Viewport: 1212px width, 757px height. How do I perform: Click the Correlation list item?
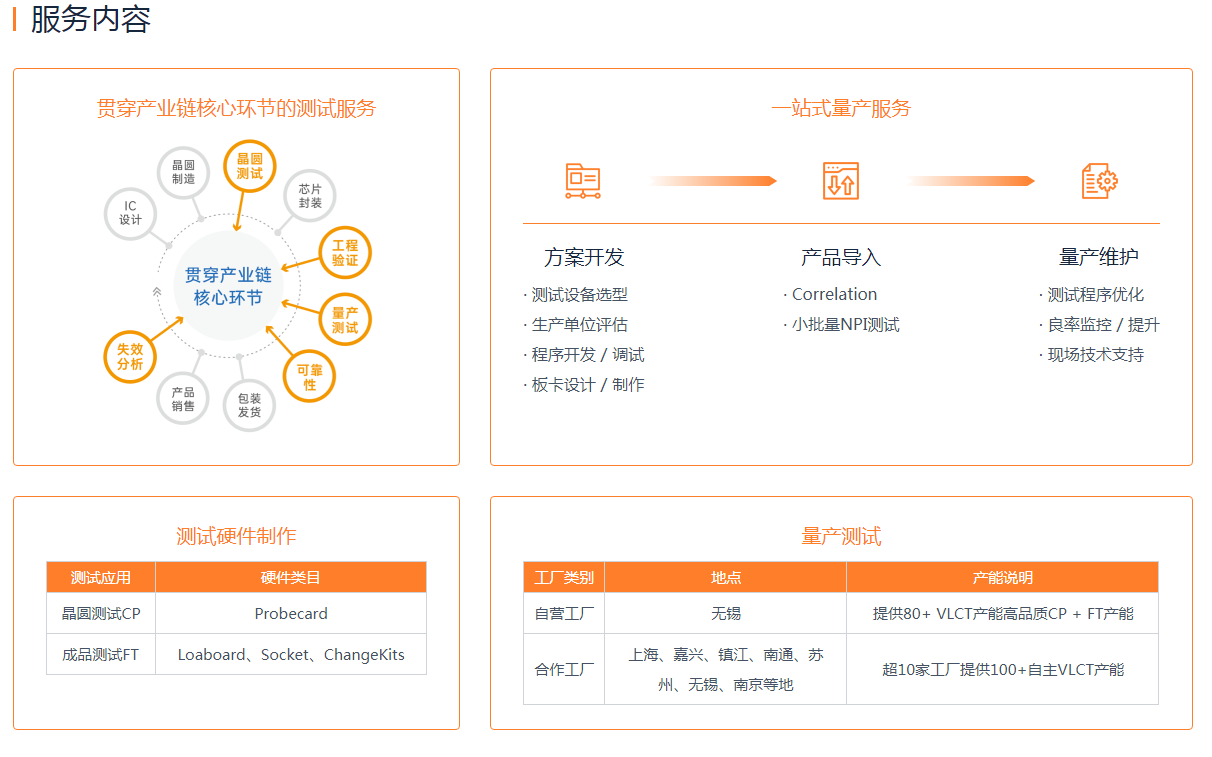(x=834, y=294)
